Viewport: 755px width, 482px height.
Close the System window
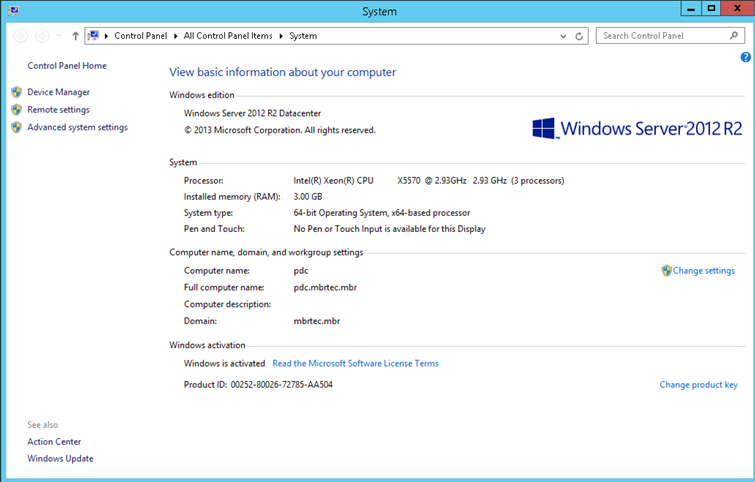(x=737, y=9)
